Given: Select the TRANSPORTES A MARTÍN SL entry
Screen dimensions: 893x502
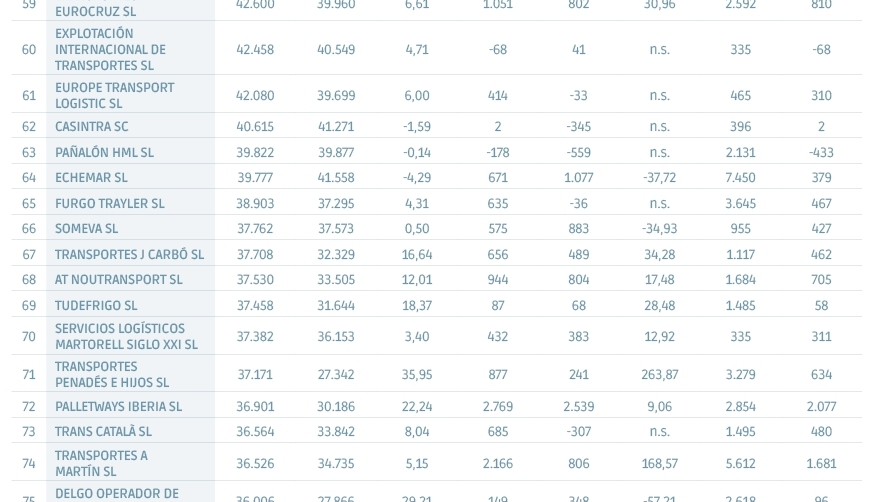Looking at the screenshot, I should coord(101,464).
